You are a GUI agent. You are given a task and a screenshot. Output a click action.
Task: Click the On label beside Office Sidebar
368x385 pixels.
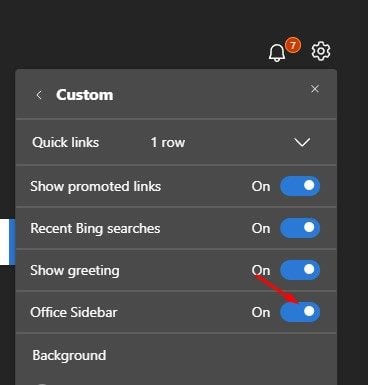[x=261, y=312]
